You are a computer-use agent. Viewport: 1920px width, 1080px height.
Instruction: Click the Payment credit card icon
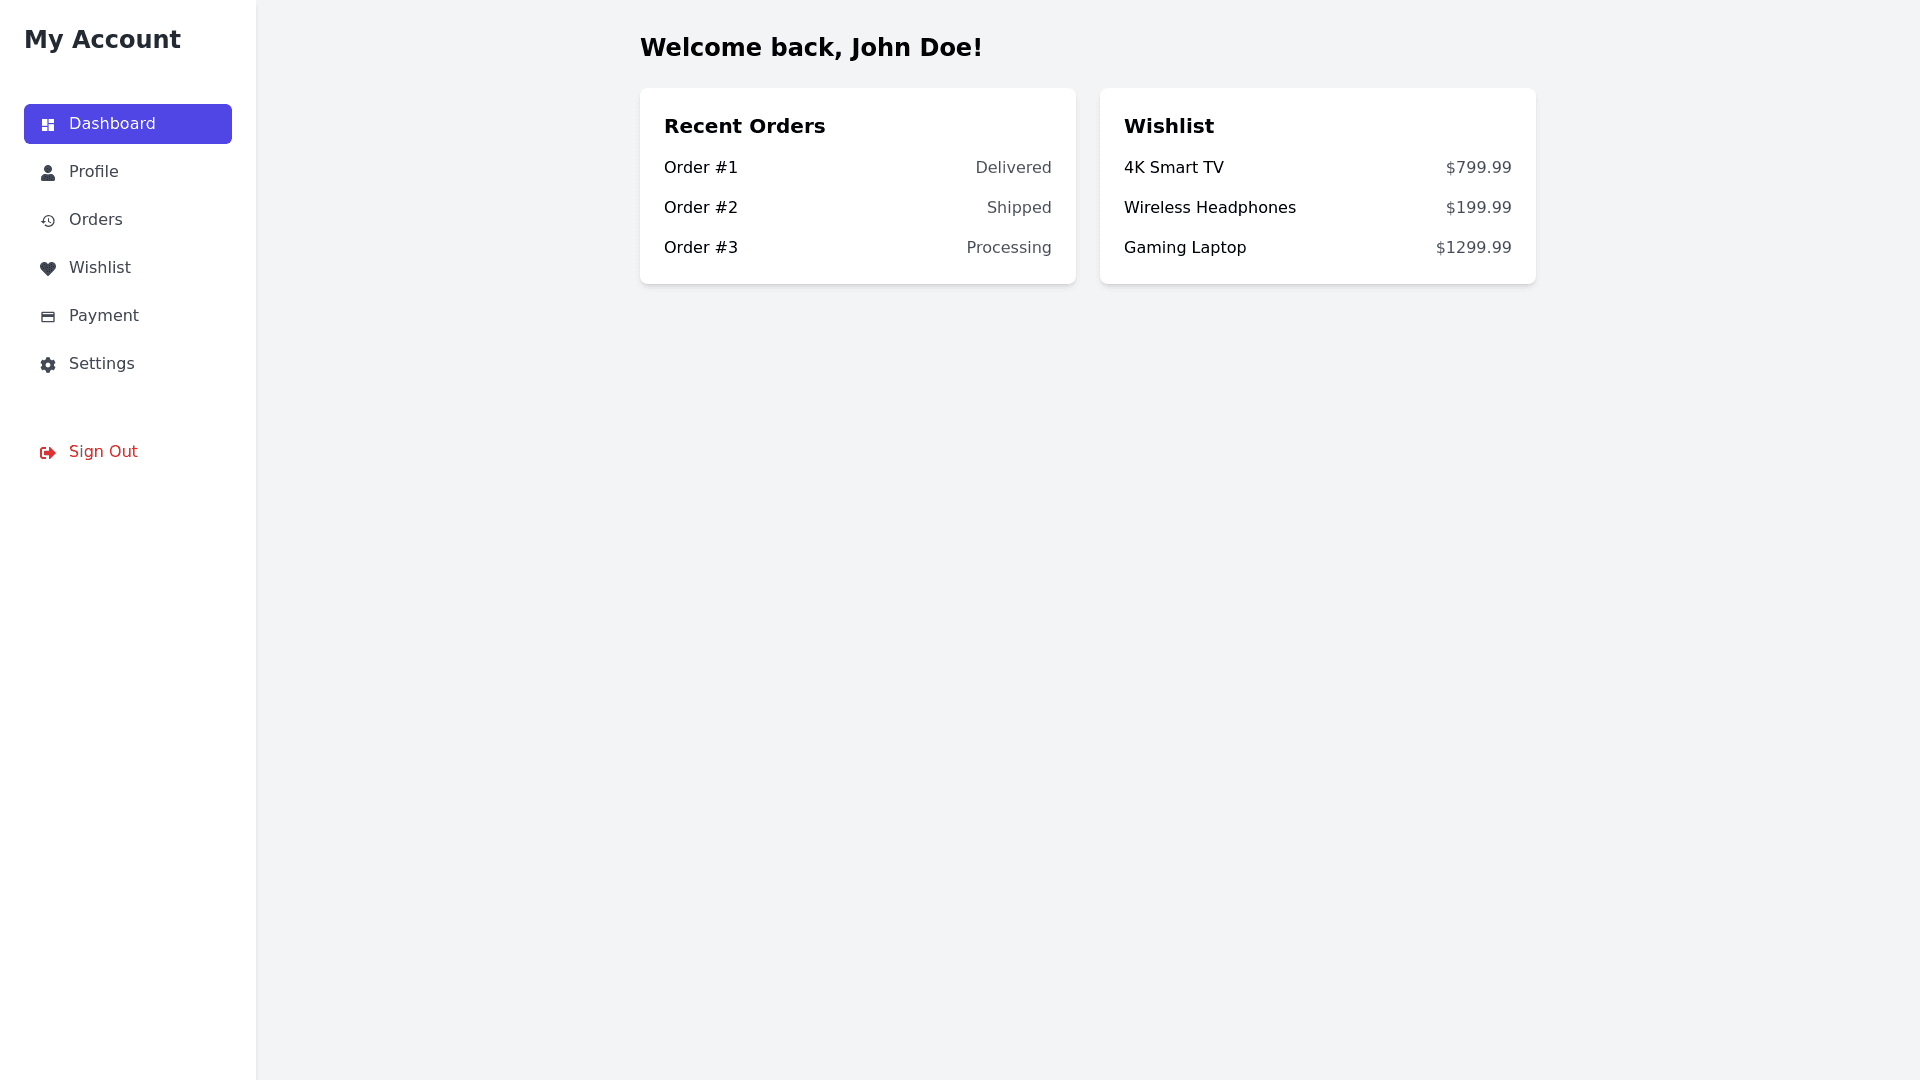point(48,317)
